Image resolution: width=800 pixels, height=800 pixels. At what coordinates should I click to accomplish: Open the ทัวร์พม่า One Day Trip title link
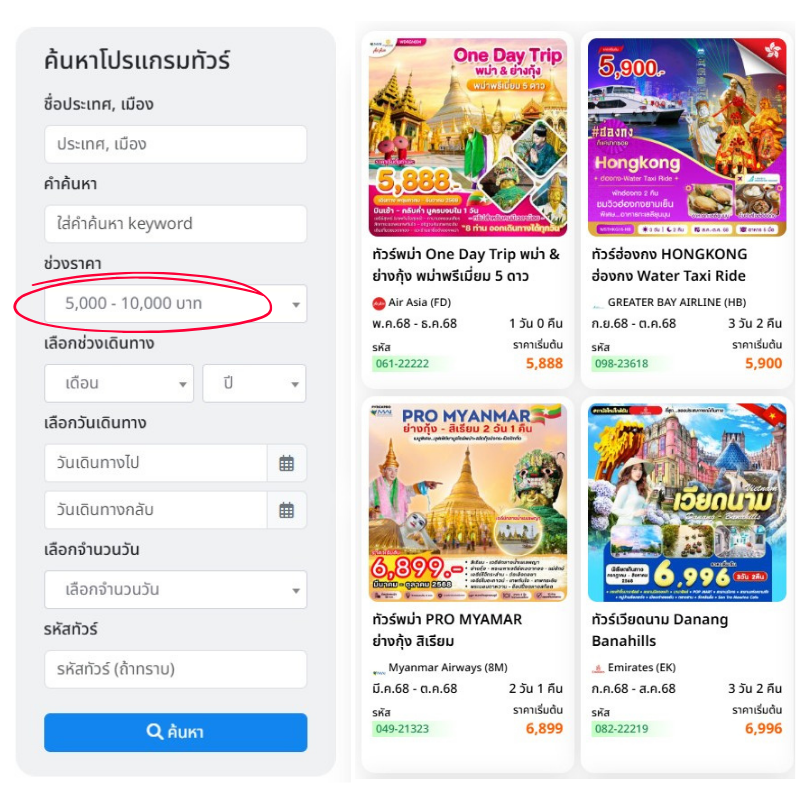pyautogui.click(x=465, y=265)
